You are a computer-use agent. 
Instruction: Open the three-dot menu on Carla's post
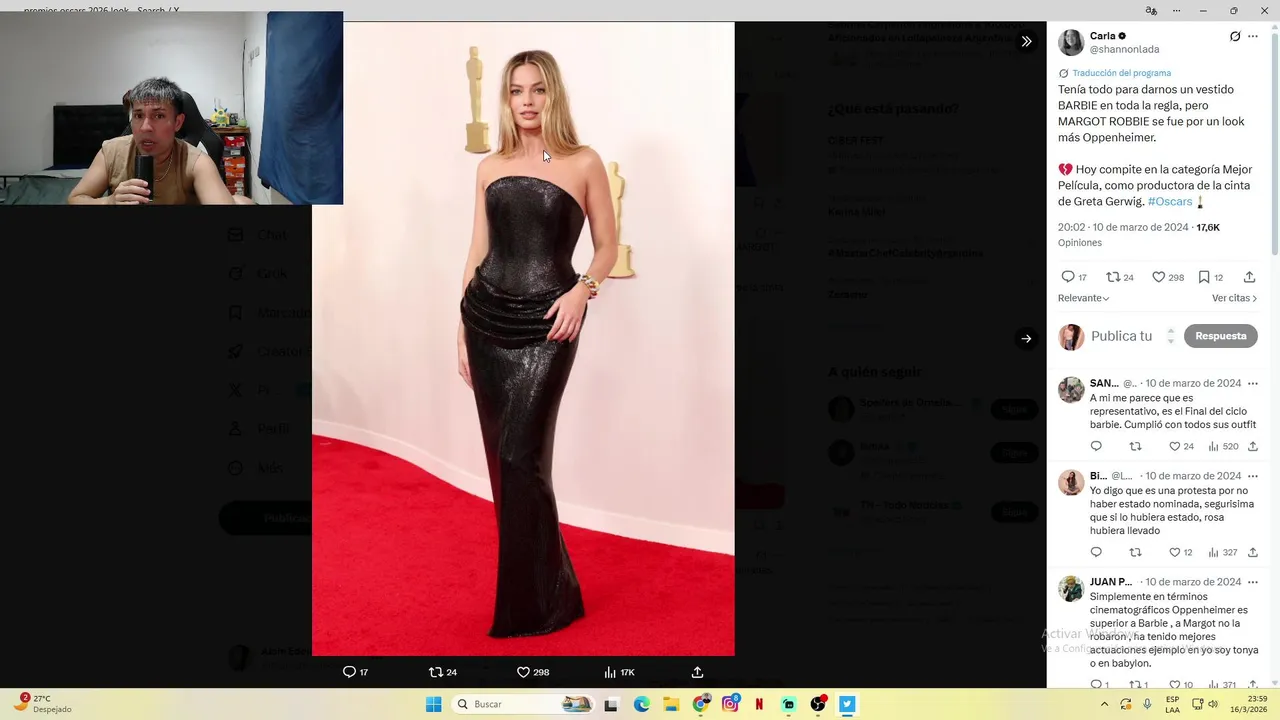(x=1253, y=36)
